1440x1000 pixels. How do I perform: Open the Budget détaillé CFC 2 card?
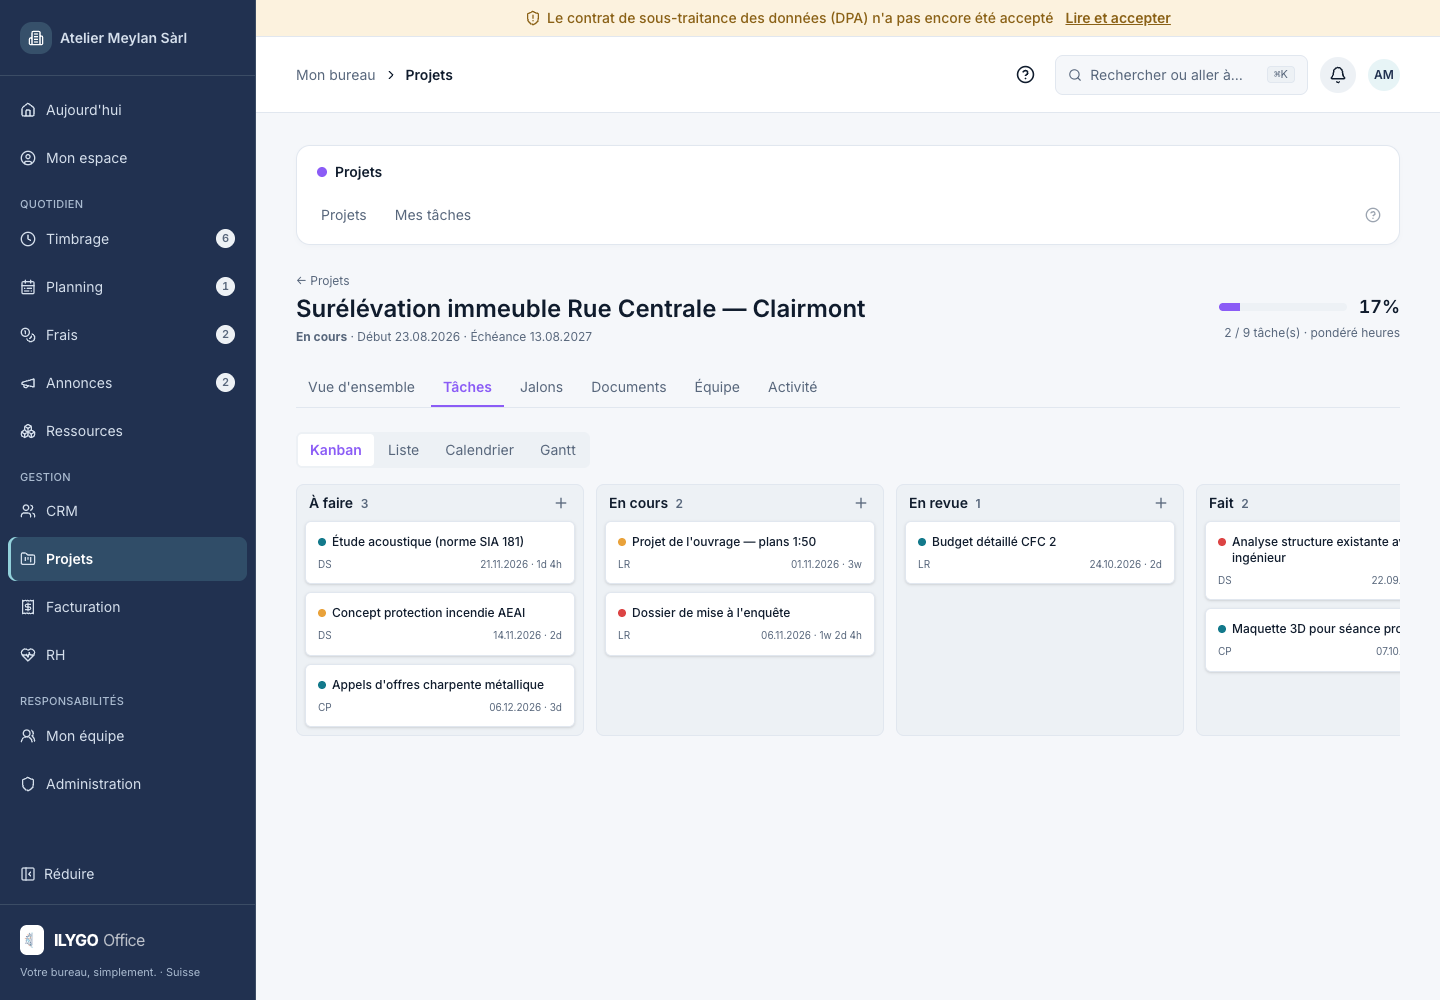1040,552
